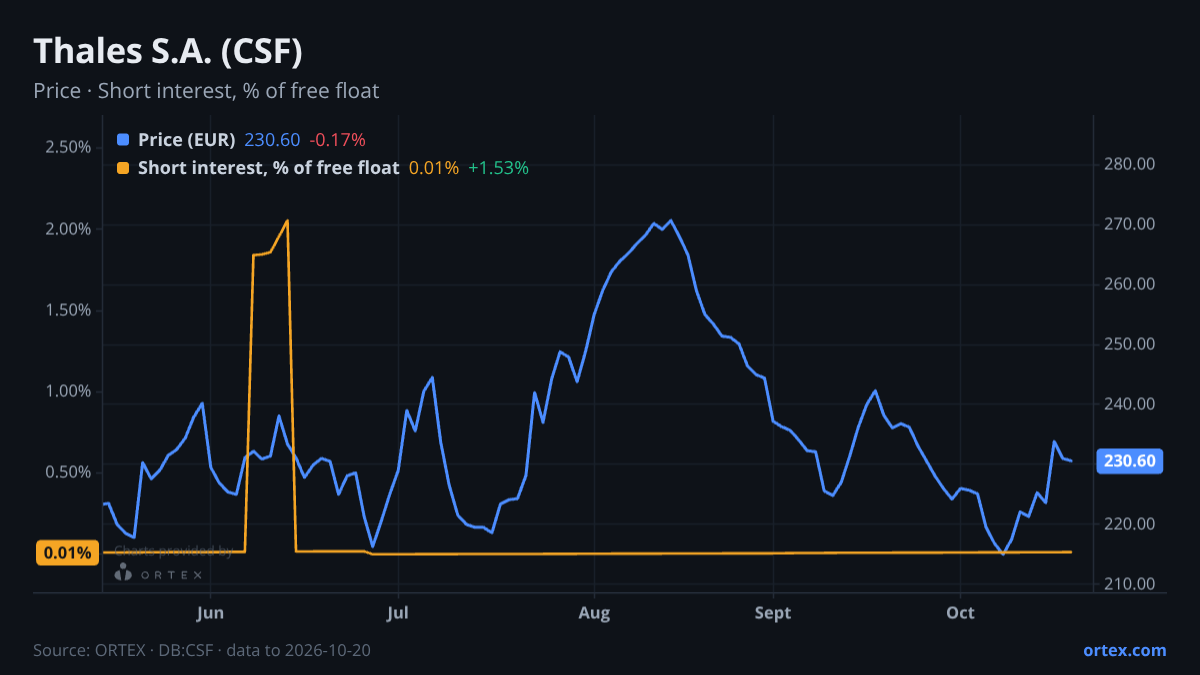Click the Thales S.A. (CSF) title
This screenshot has width=1200, height=675.
point(168,51)
